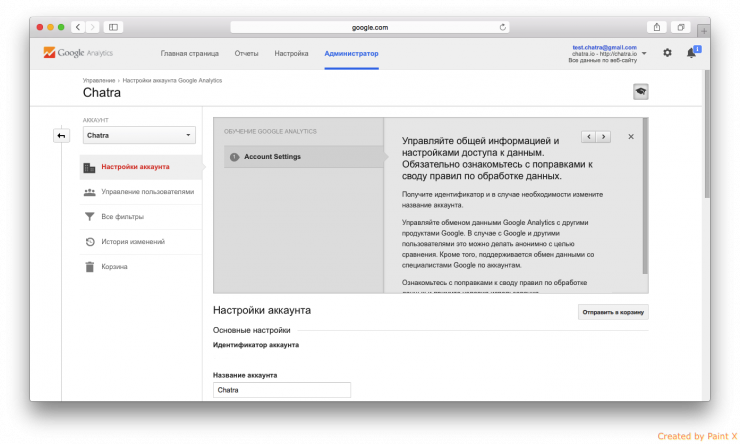
Task: Toggle the Safari sidebar button
Action: click(x=113, y=27)
